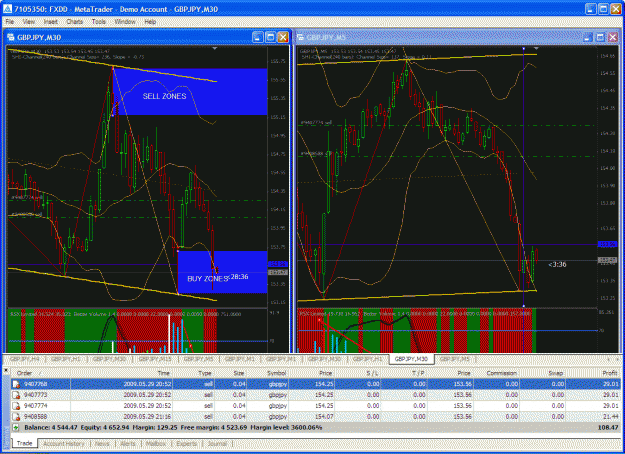
Task: Open the View menu
Action: pyautogui.click(x=29, y=22)
